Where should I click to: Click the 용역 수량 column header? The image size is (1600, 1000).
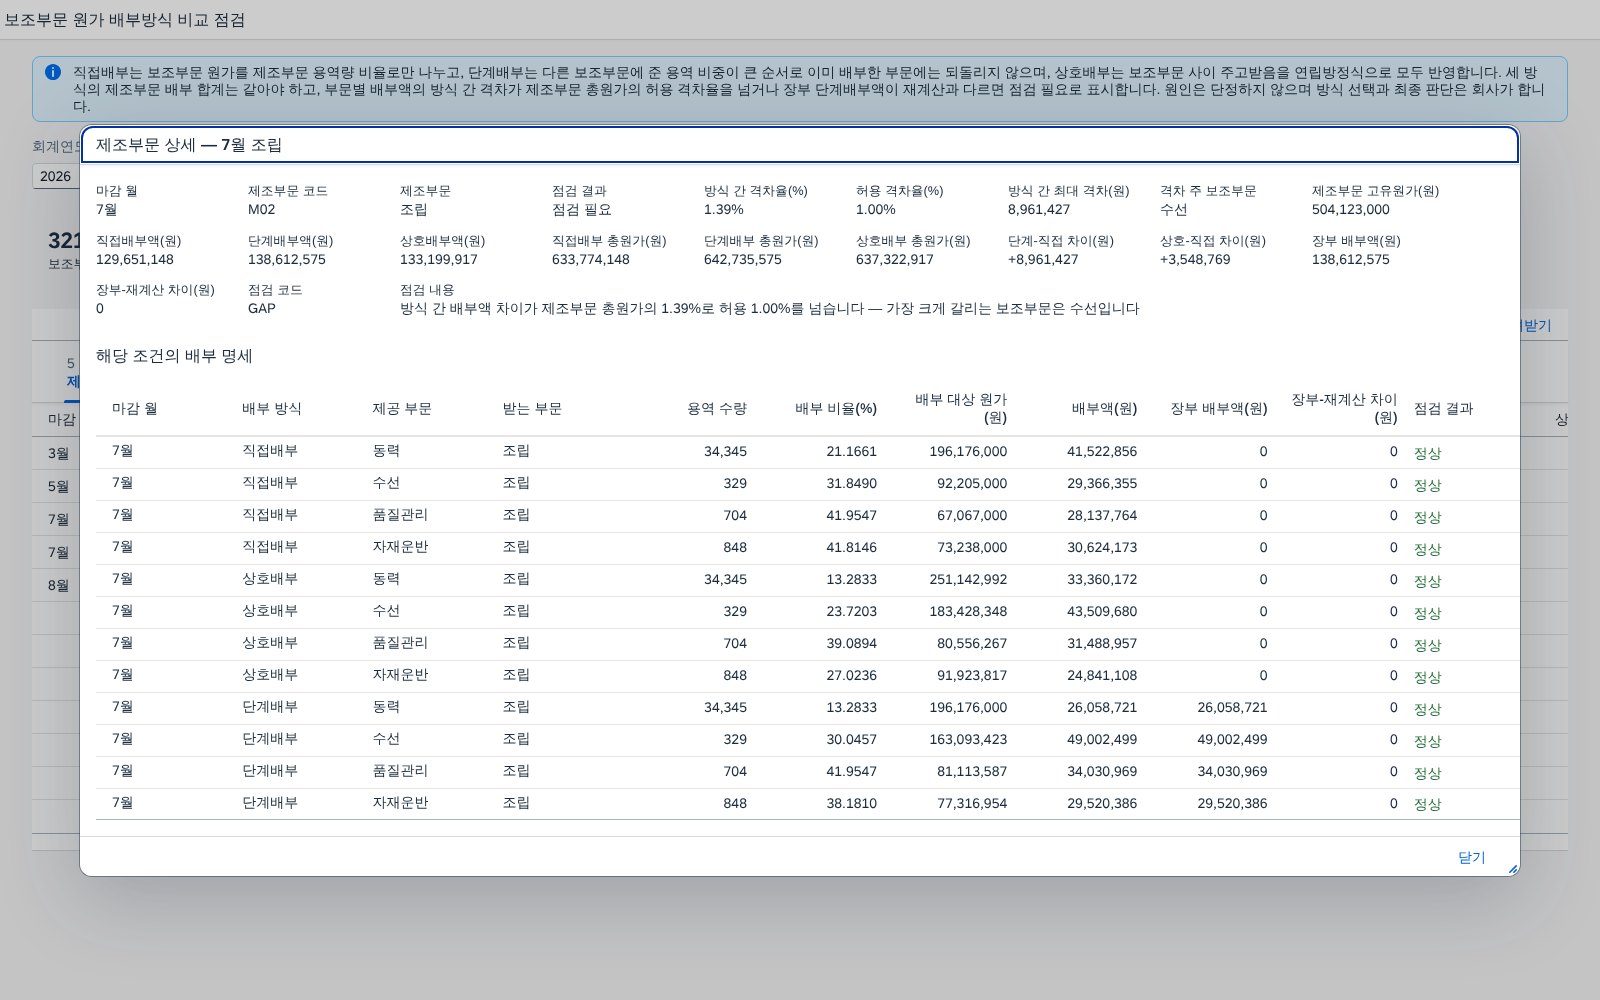[x=716, y=409]
